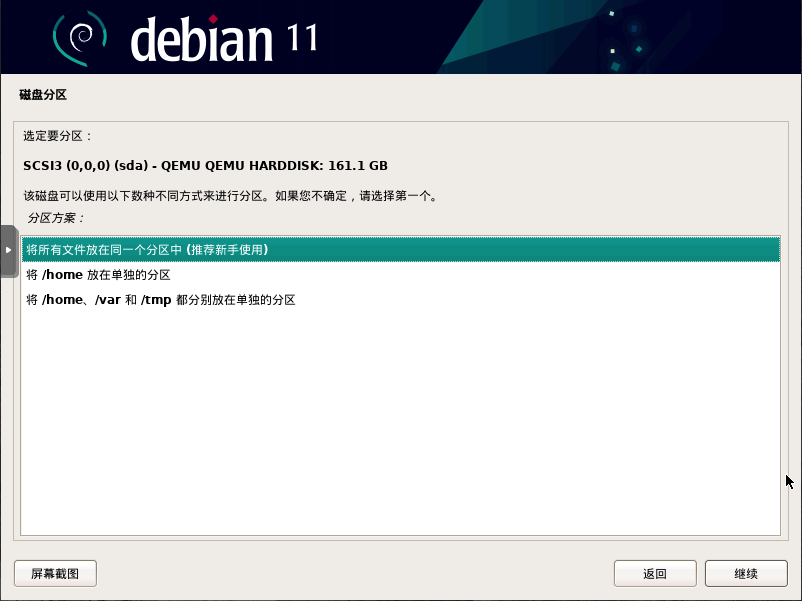This screenshot has height=601, width=802.
Task: Click the 分区方案 label
Action: tap(56, 218)
